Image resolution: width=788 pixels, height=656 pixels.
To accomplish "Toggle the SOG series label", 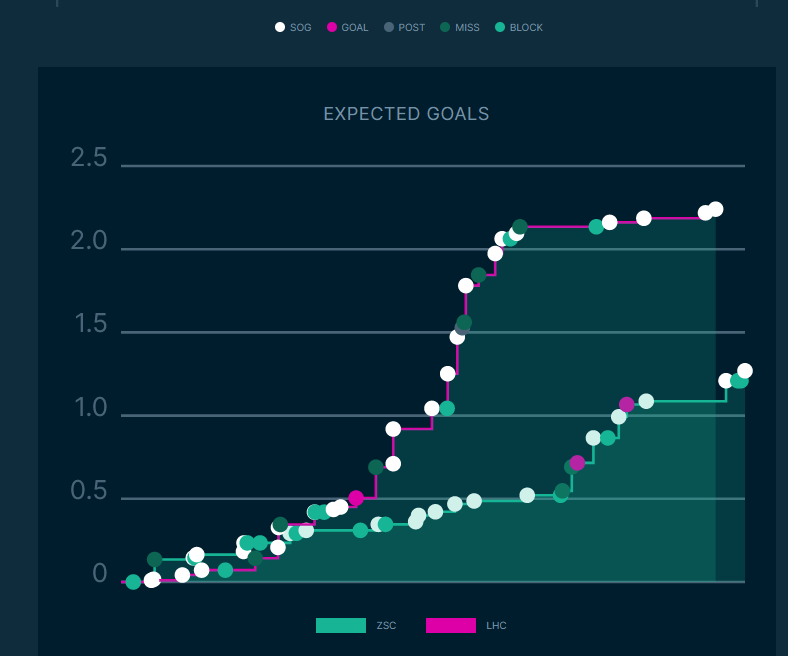I will click(301, 27).
